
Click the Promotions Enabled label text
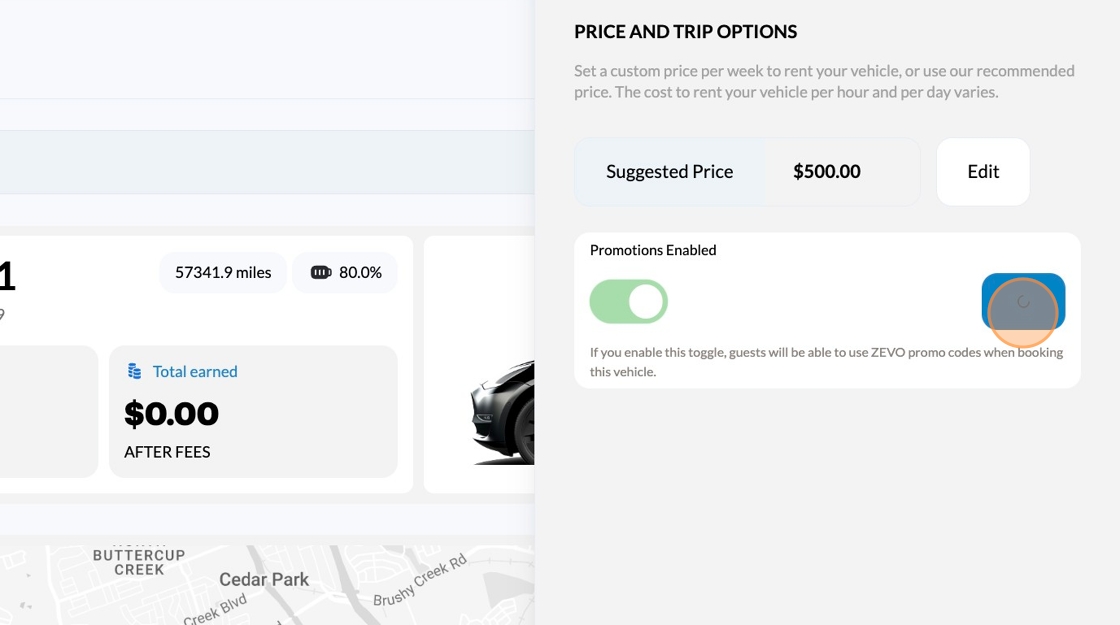[x=653, y=250]
